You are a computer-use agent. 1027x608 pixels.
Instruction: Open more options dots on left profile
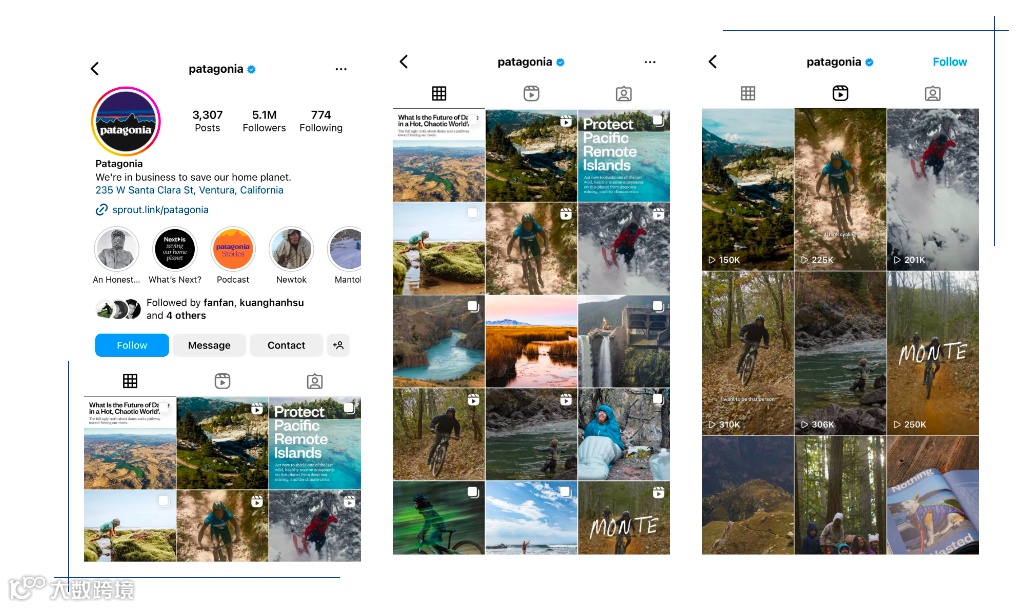[341, 69]
